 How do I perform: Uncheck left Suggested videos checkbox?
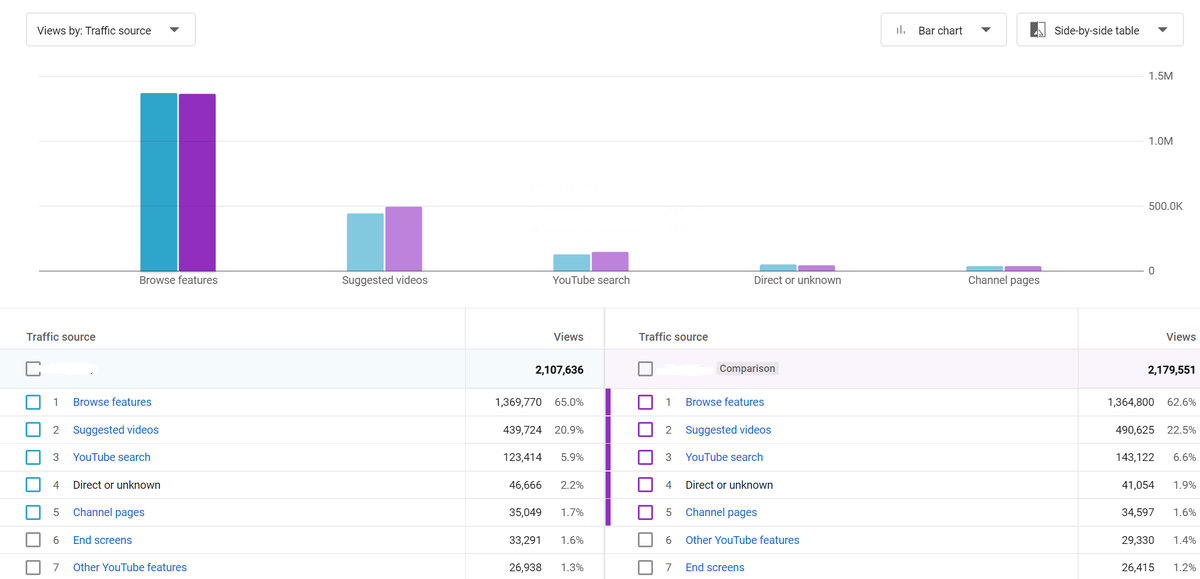pyautogui.click(x=33, y=430)
